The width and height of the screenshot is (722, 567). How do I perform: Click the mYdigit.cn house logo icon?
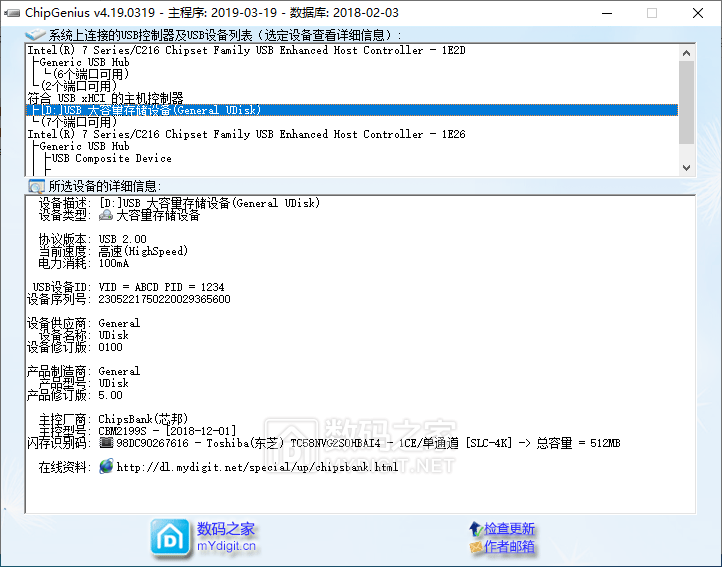tap(170, 537)
